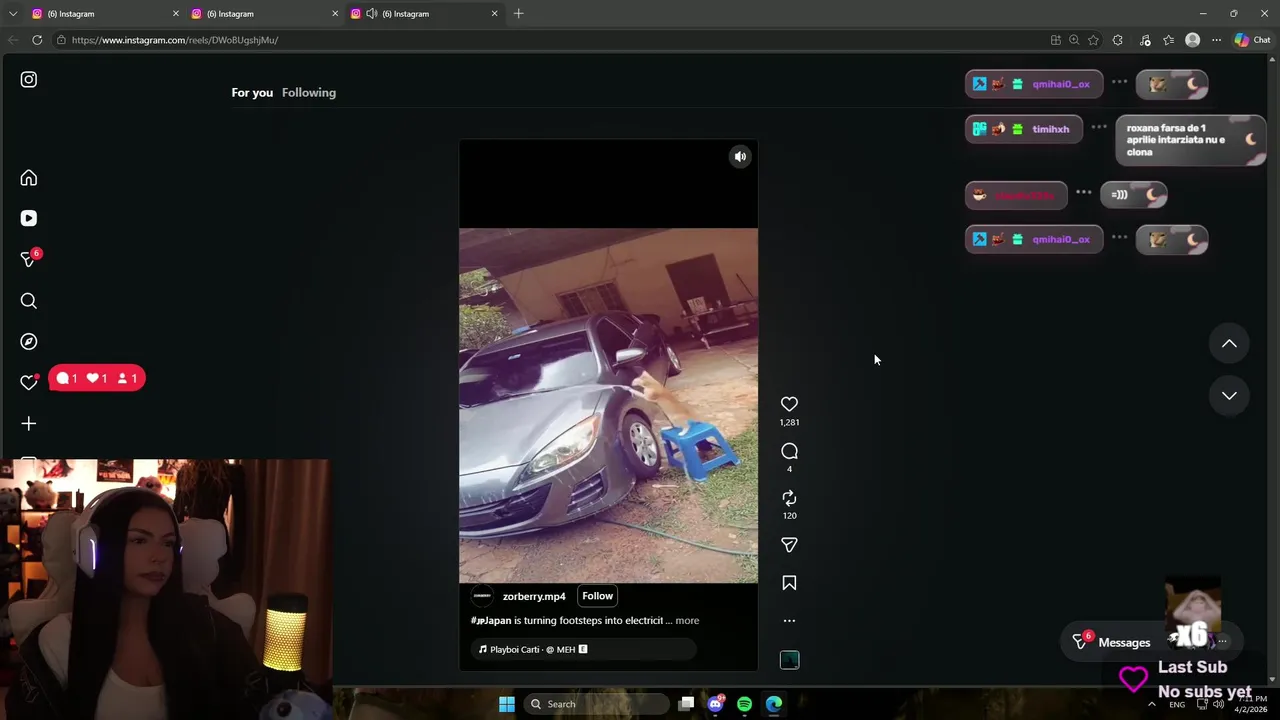Open notifications heart in sidebar
The image size is (1280, 720).
point(29,382)
